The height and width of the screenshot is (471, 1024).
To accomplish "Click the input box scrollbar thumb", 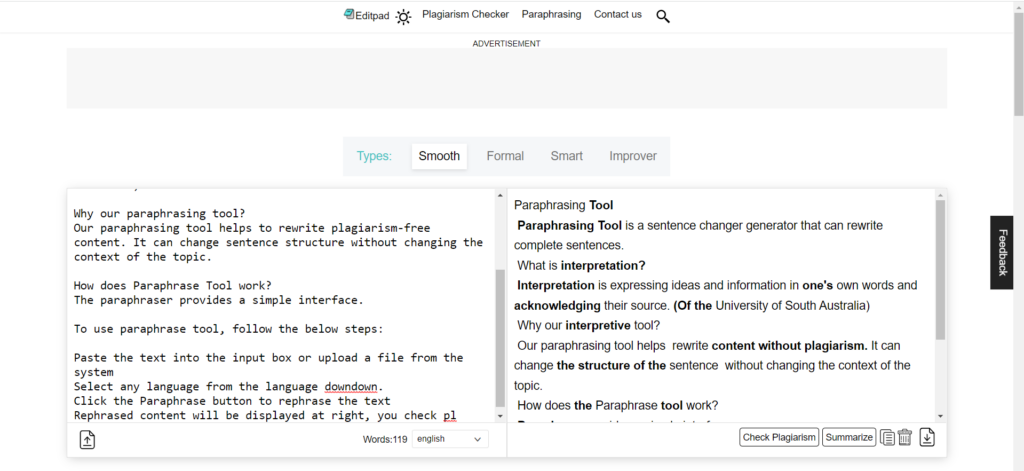I will (x=500, y=338).
